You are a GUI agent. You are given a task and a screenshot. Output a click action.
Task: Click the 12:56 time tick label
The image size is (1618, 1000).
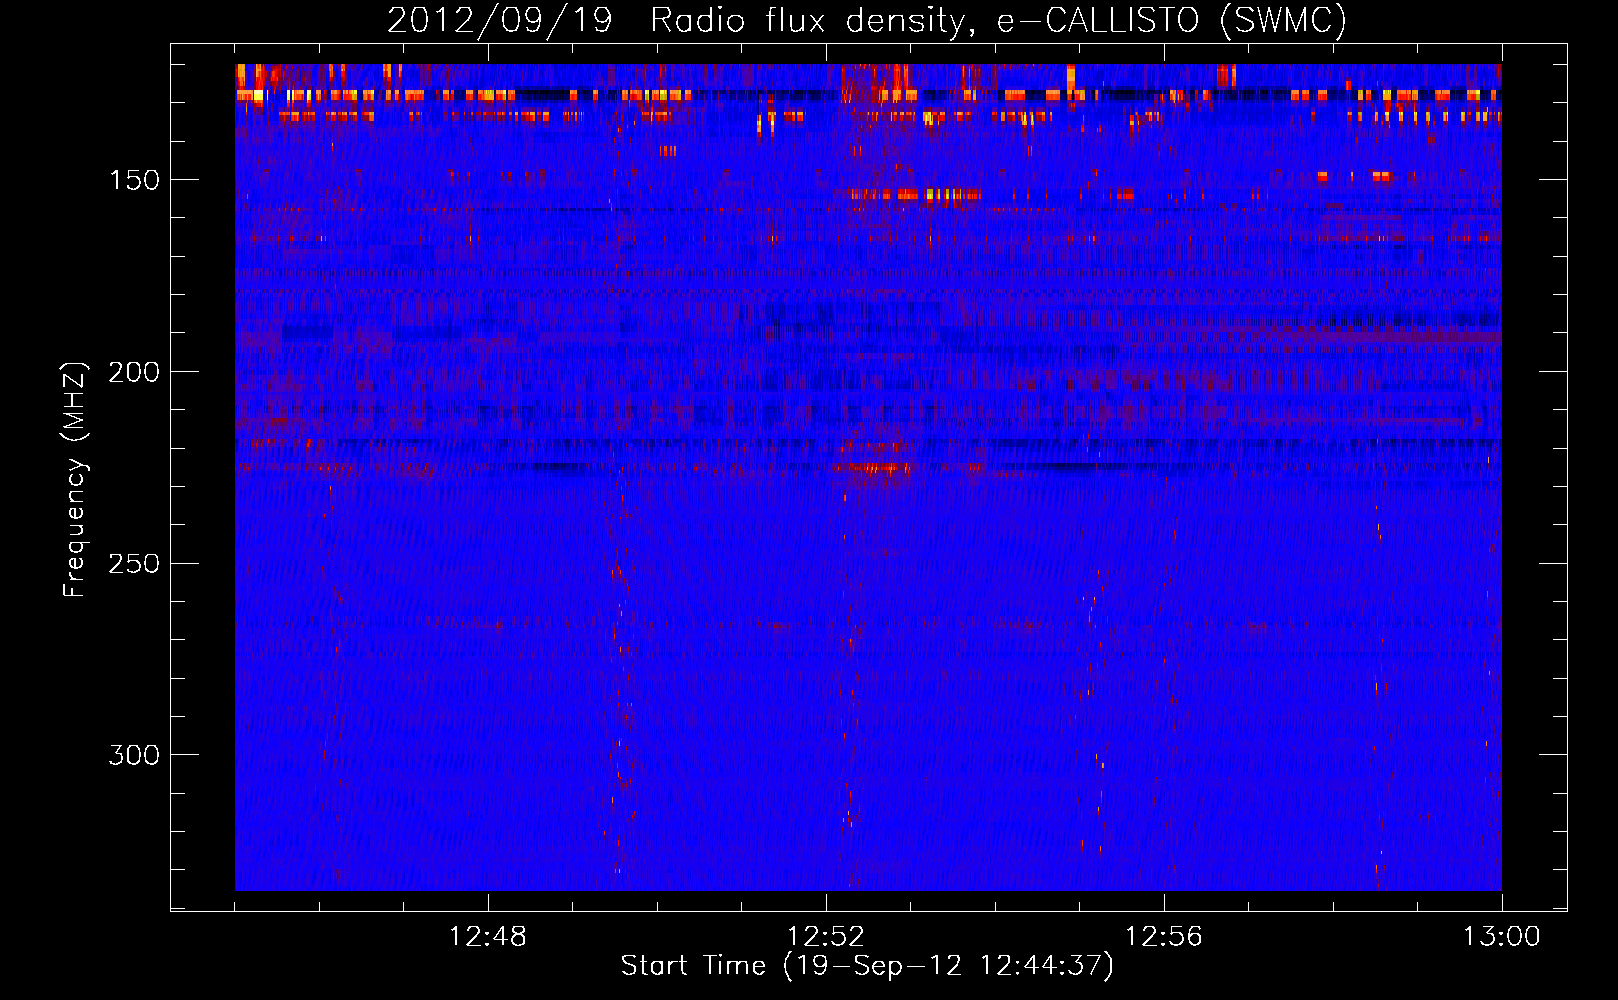click(x=1164, y=937)
